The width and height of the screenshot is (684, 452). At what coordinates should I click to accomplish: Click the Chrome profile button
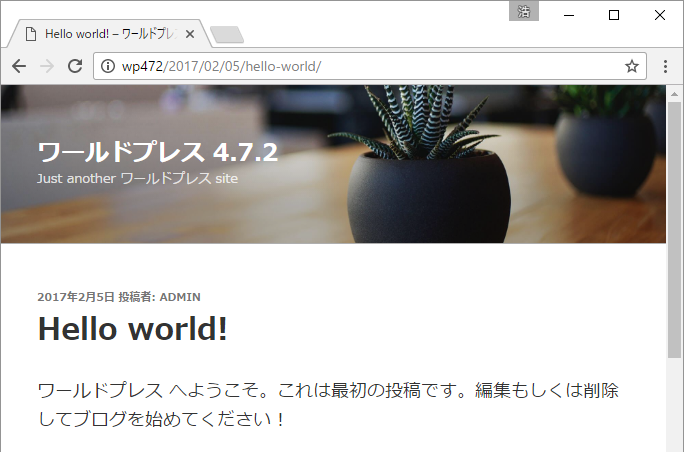[x=524, y=11]
